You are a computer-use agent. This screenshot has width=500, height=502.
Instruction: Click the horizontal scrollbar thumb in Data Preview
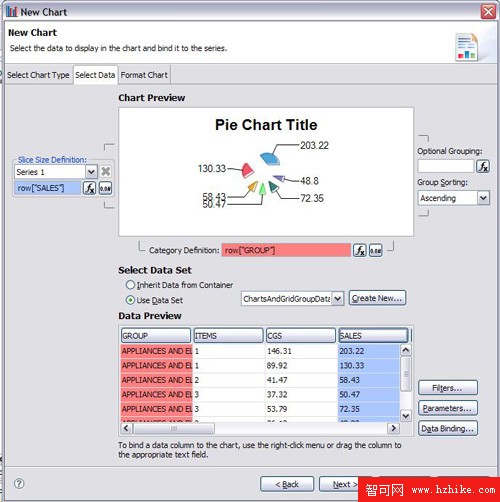(x=174, y=428)
